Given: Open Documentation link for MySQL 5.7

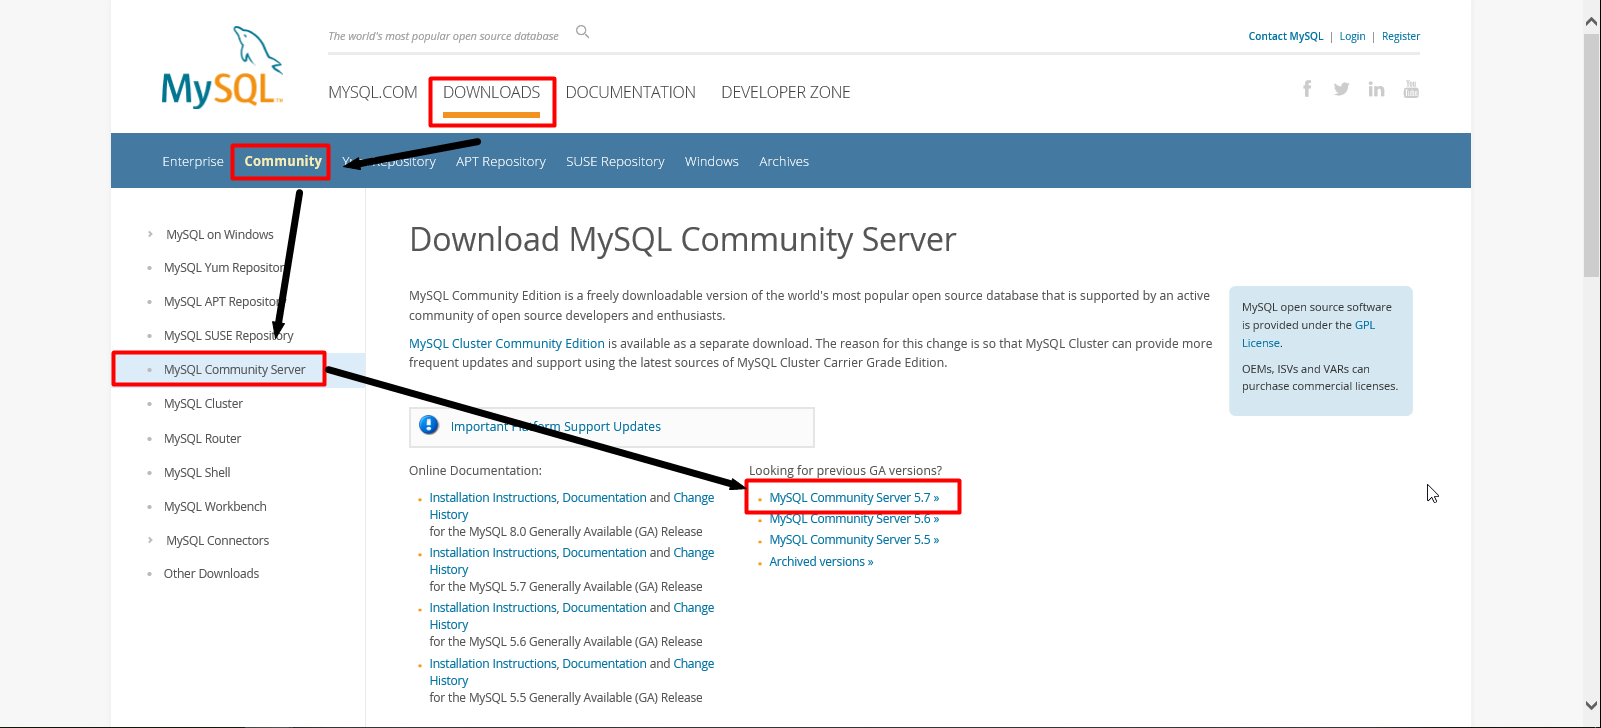Looking at the screenshot, I should point(604,552).
